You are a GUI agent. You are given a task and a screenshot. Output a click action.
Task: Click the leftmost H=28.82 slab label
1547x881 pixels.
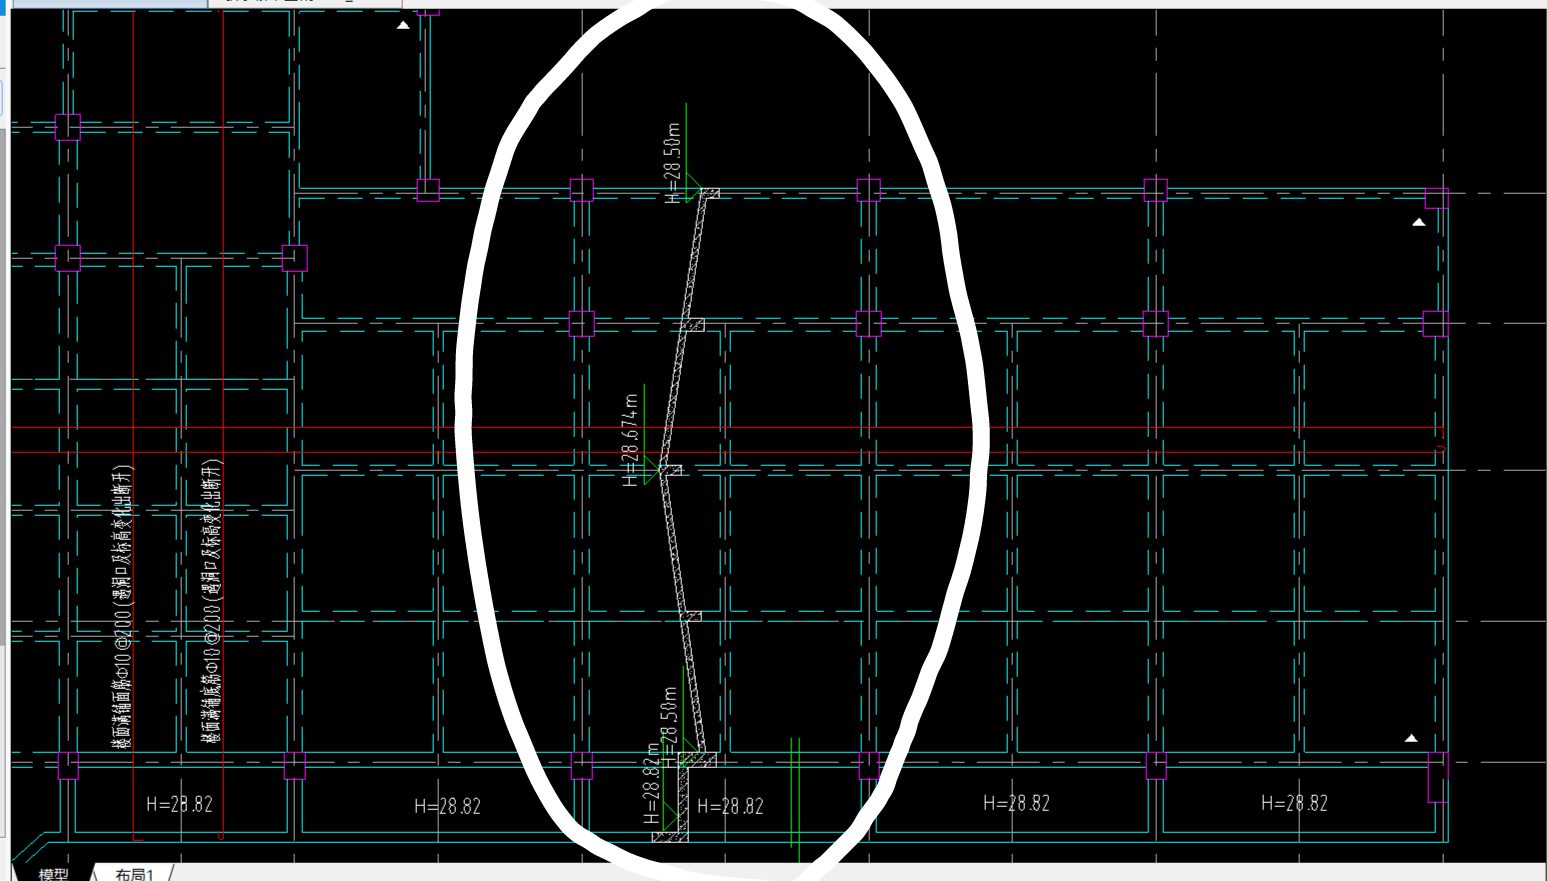[179, 804]
